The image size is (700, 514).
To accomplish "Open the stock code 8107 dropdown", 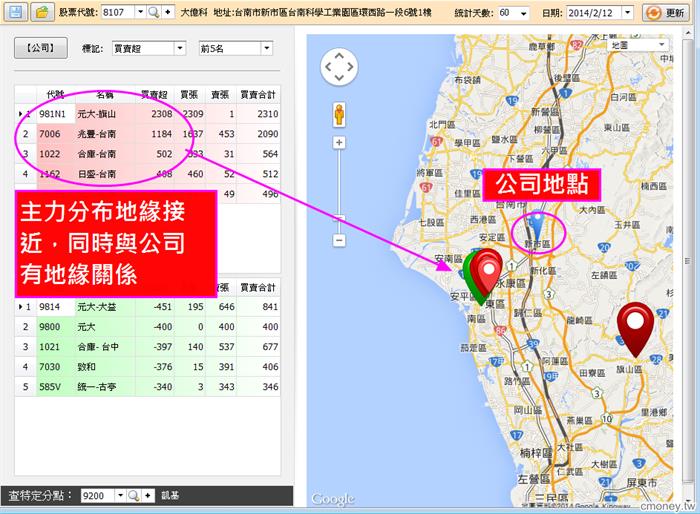I will tap(140, 13).
